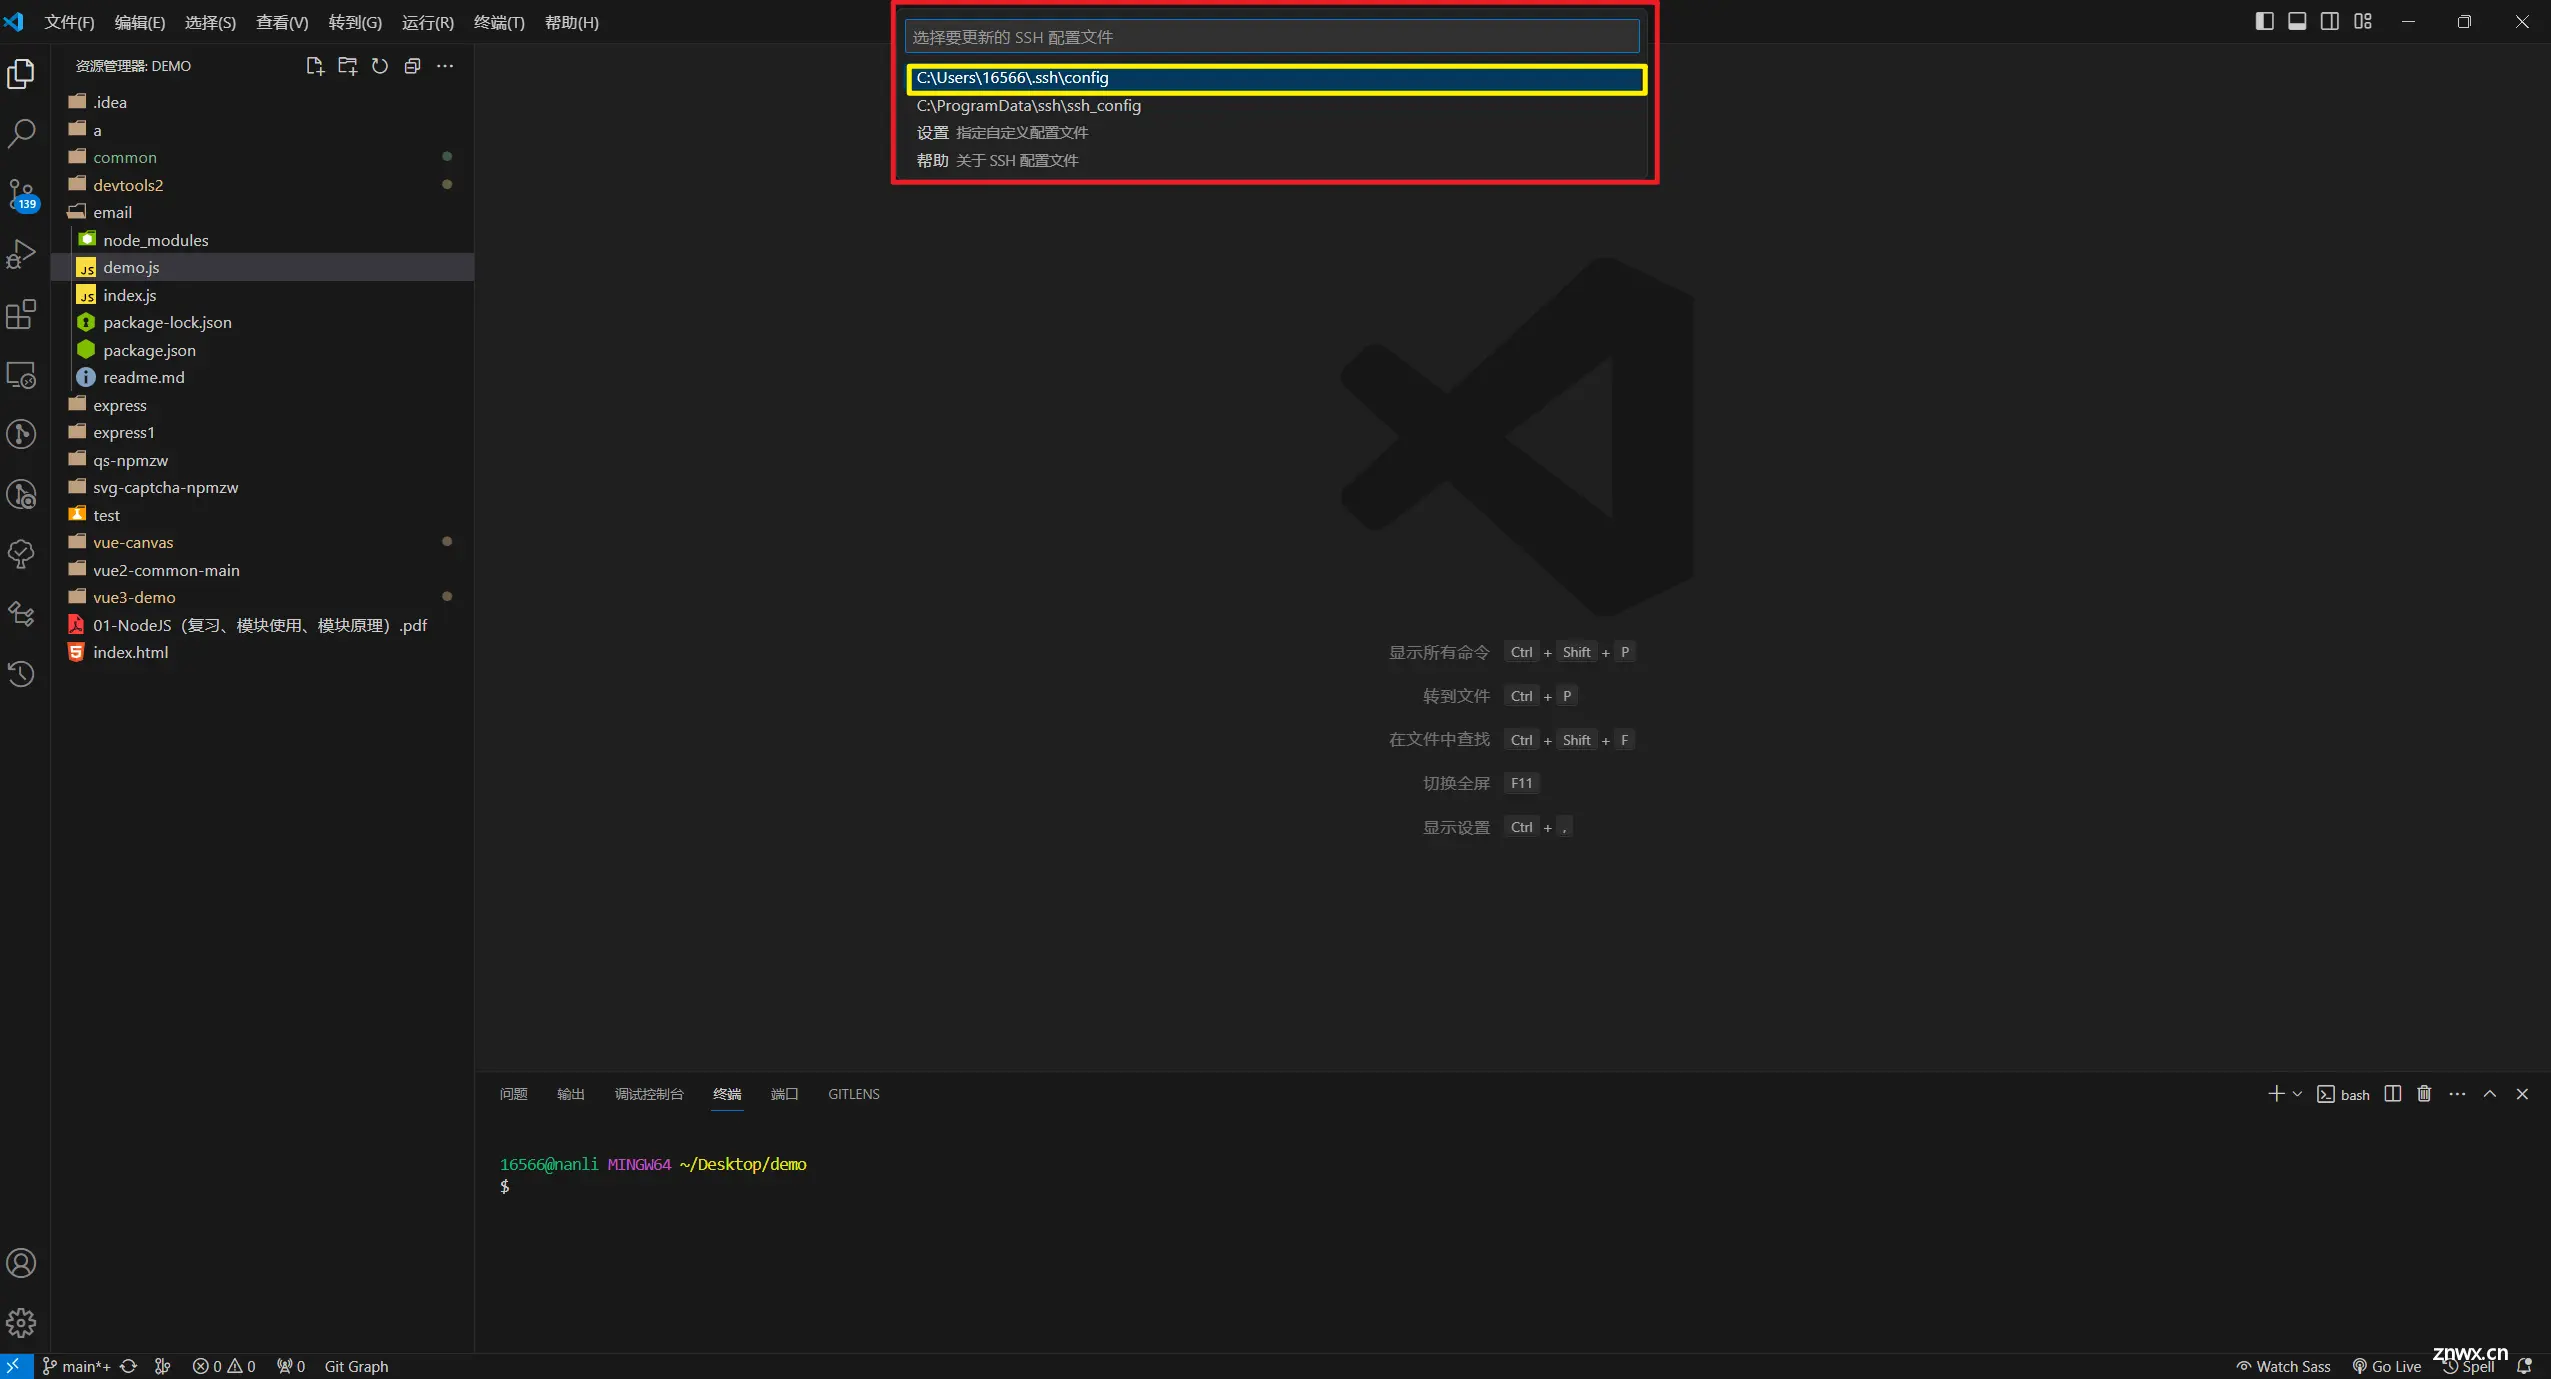
Task: Select C:\Users\16566\.ssh\config option
Action: pyautogui.click(x=1276, y=78)
